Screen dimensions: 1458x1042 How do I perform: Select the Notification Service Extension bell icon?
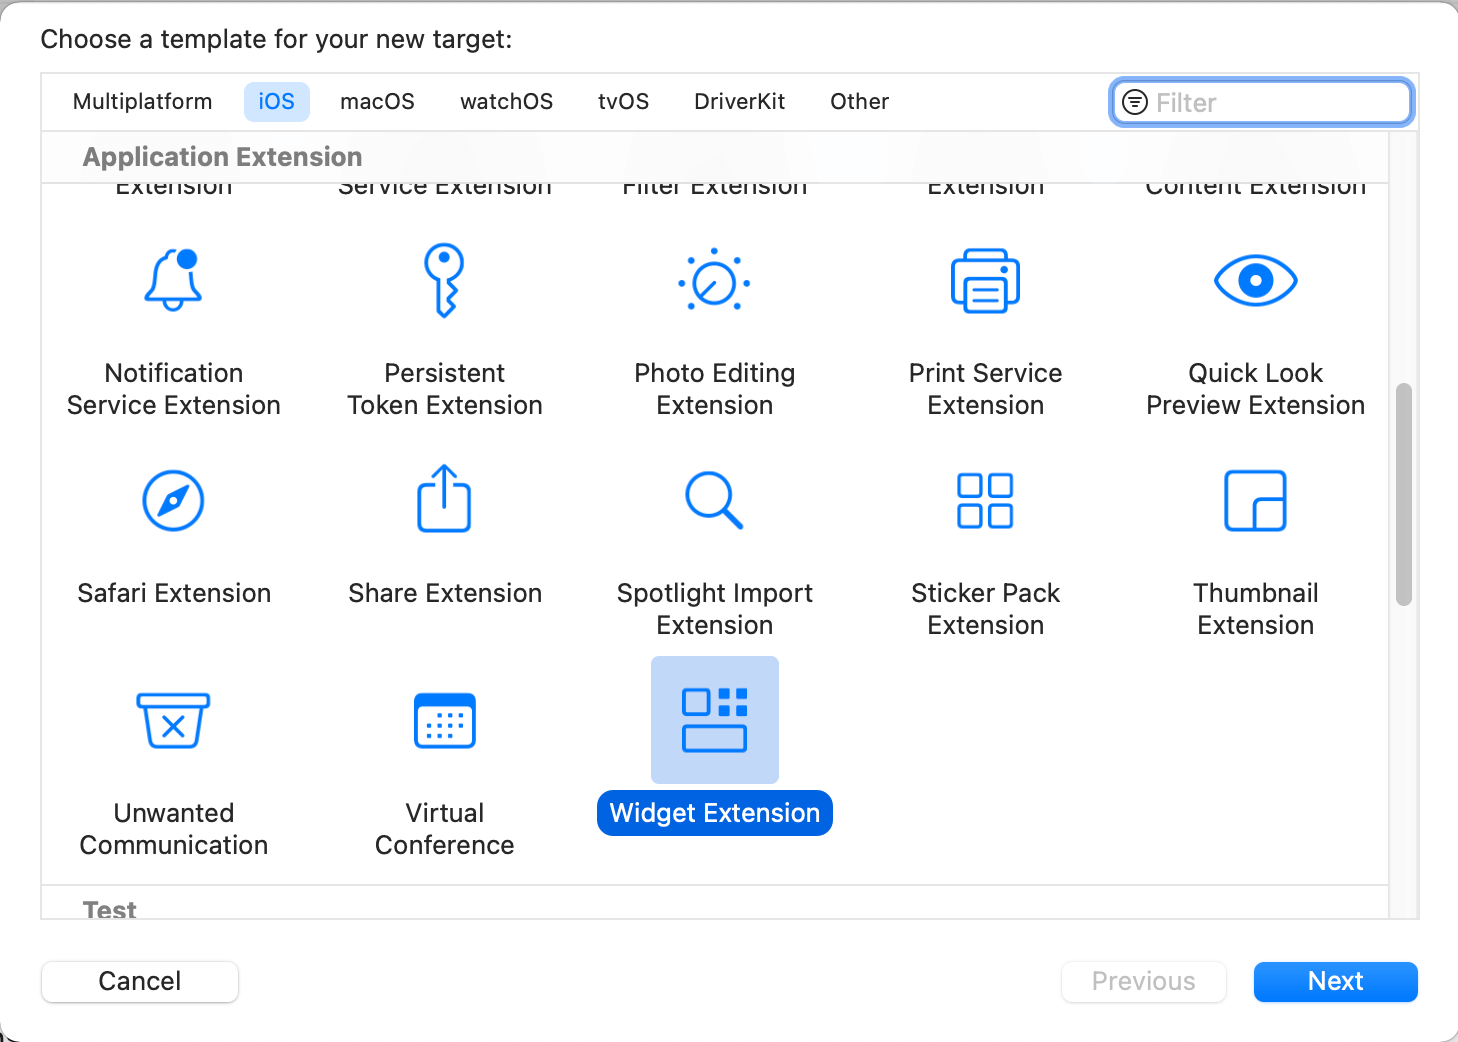[173, 281]
